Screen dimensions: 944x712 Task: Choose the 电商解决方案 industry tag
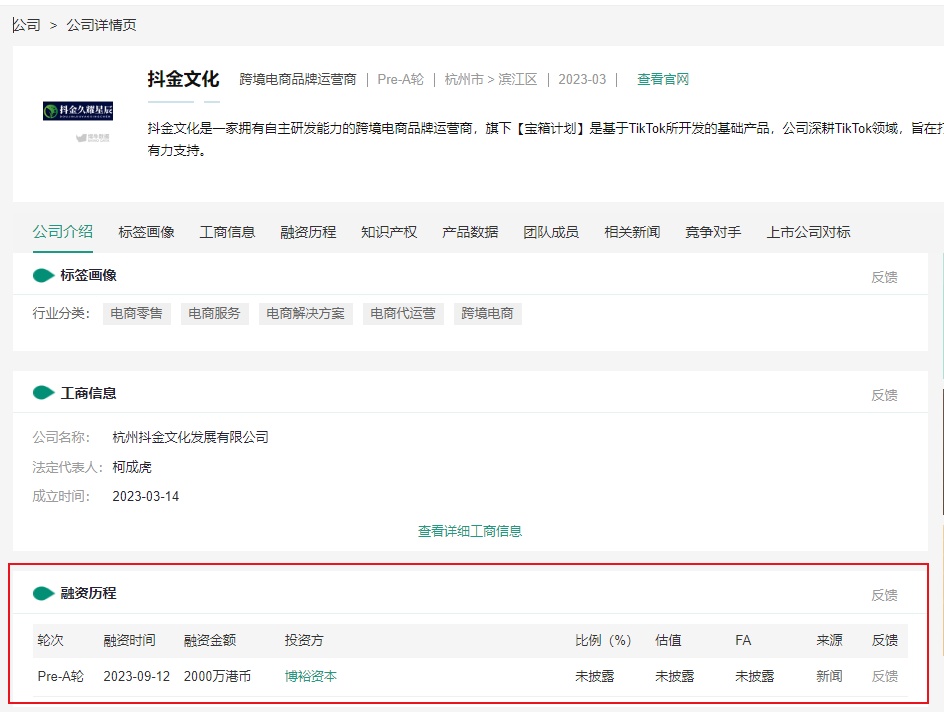coord(306,314)
